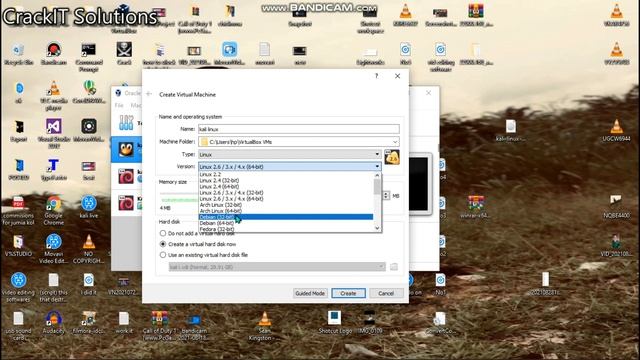Click the Recycle Bin desktop icon

(18, 54)
